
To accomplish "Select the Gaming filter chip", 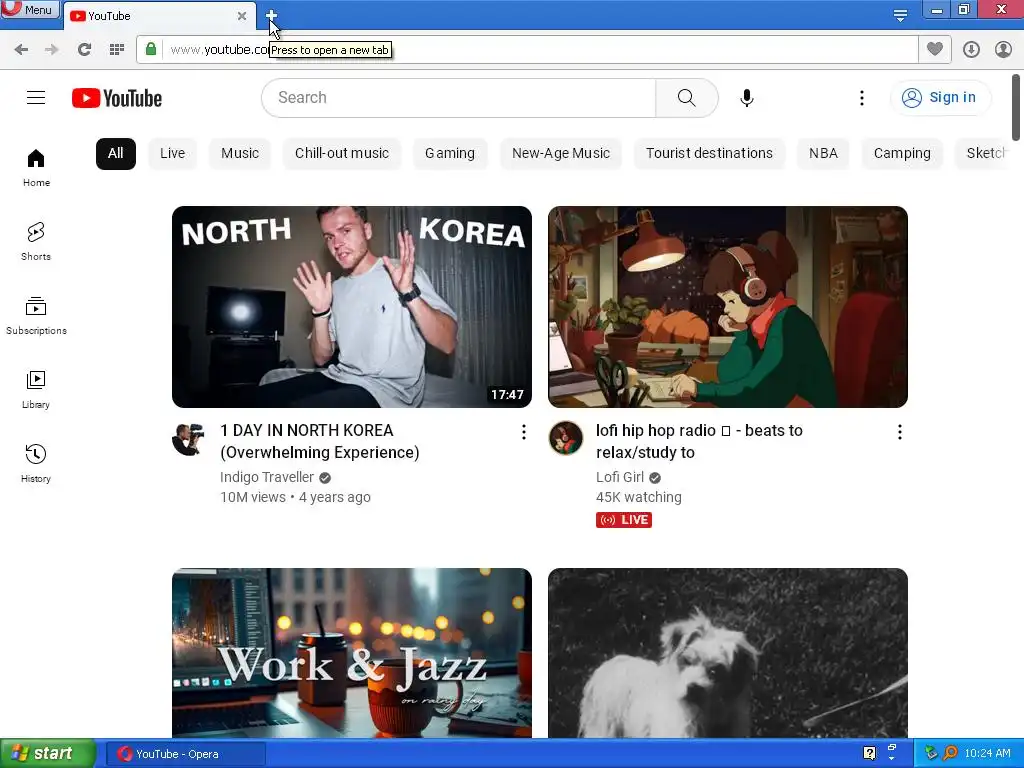I will [x=450, y=153].
